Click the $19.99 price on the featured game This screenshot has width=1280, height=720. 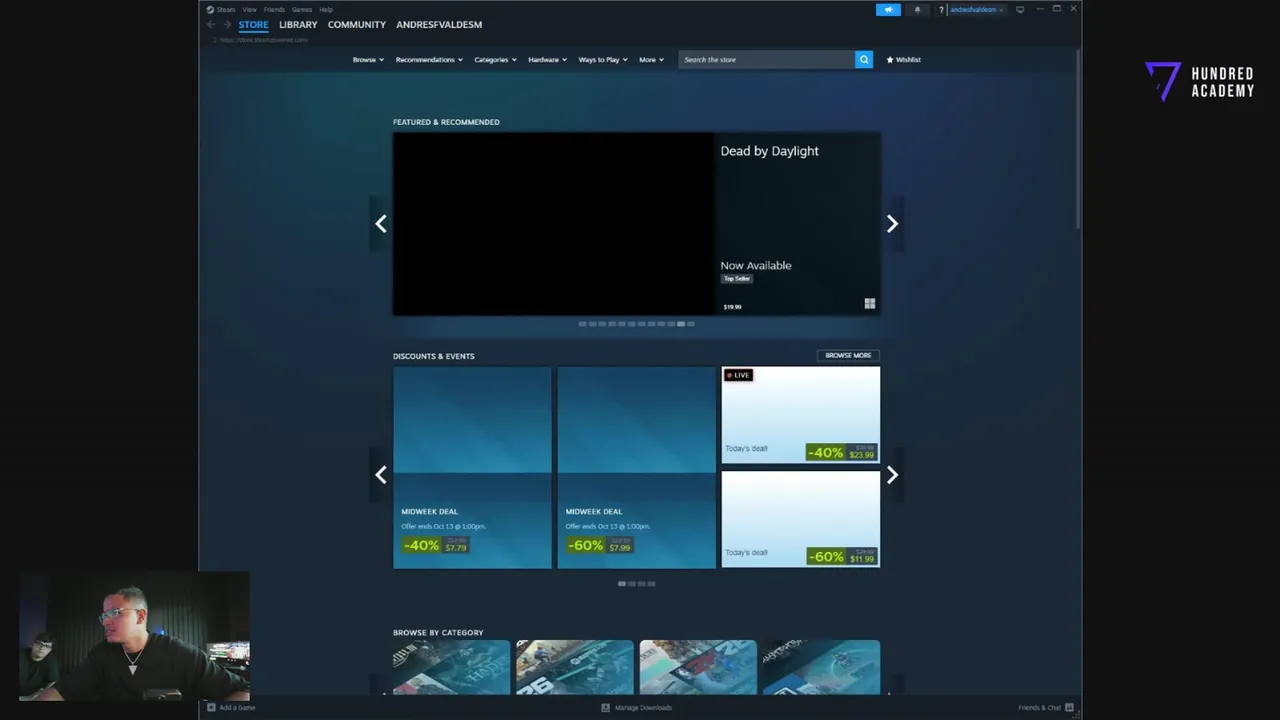tap(733, 307)
